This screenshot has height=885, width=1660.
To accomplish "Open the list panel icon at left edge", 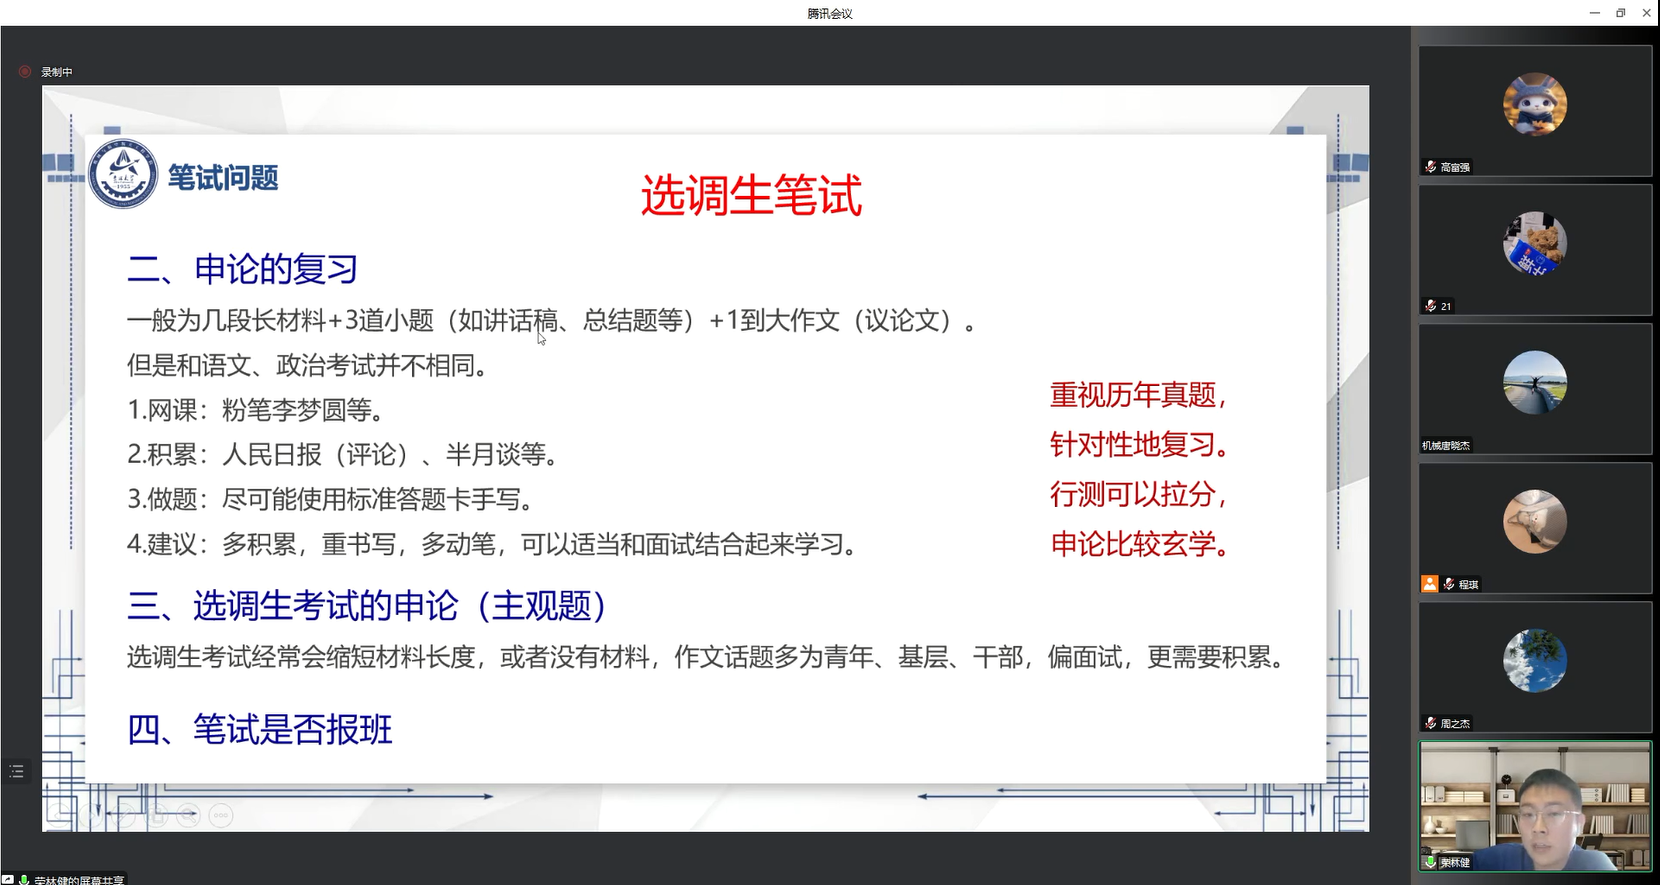I will [17, 771].
